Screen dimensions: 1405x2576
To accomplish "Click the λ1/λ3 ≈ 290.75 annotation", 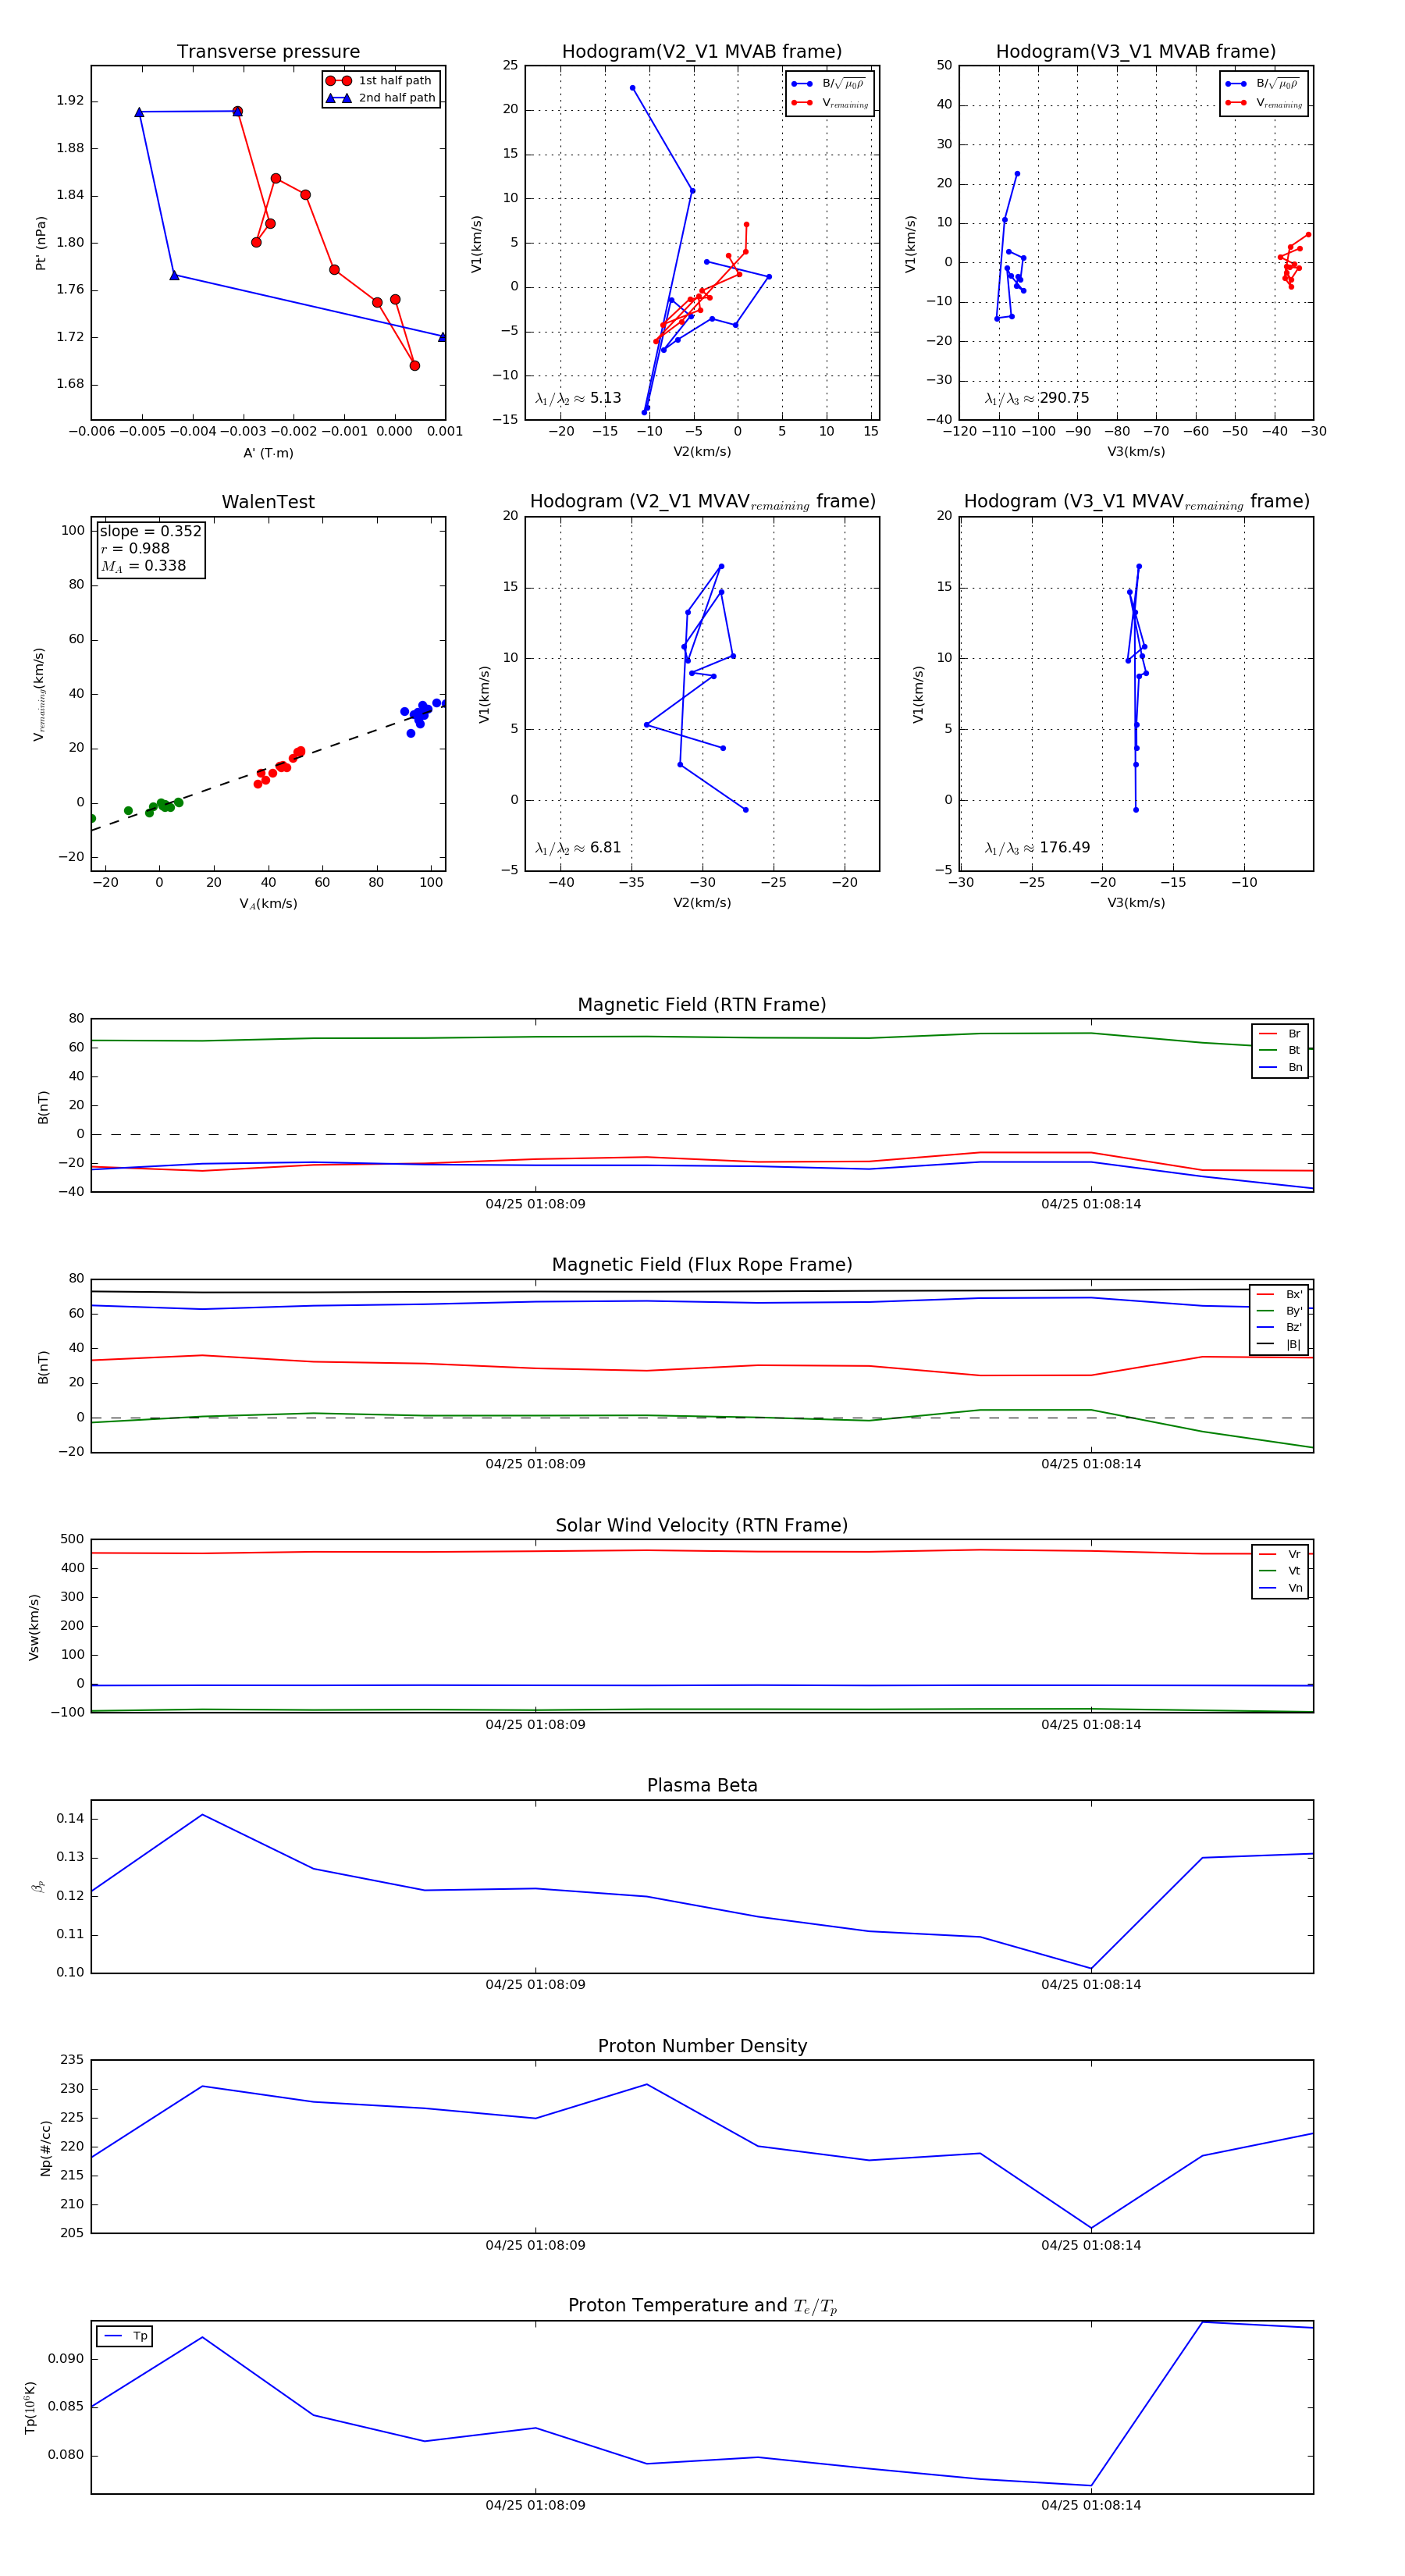I will (x=1037, y=398).
